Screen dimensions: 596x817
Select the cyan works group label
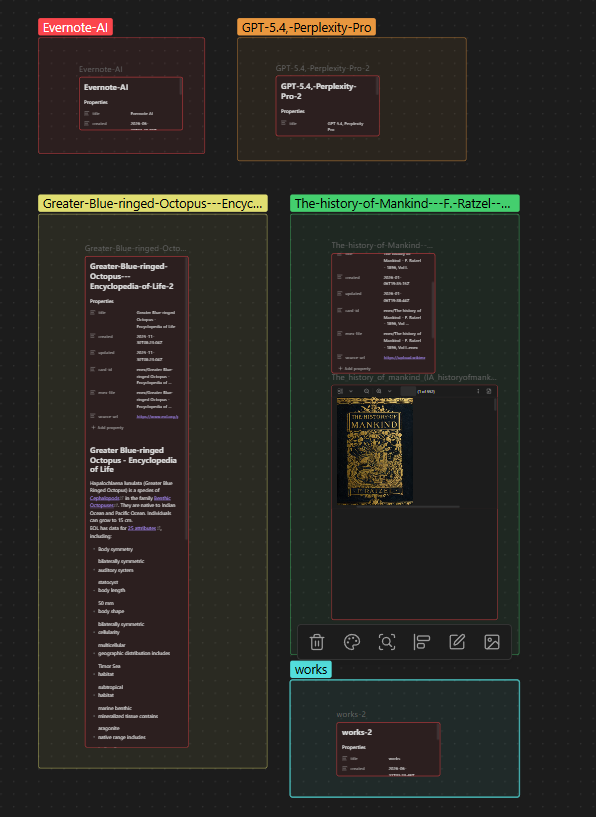311,670
